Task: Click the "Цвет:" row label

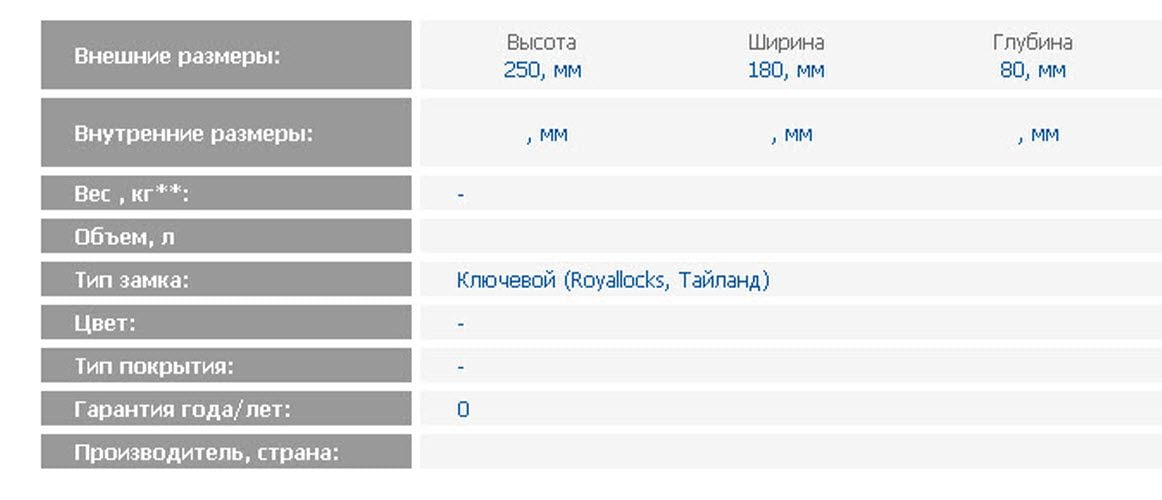Action: (x=105, y=324)
